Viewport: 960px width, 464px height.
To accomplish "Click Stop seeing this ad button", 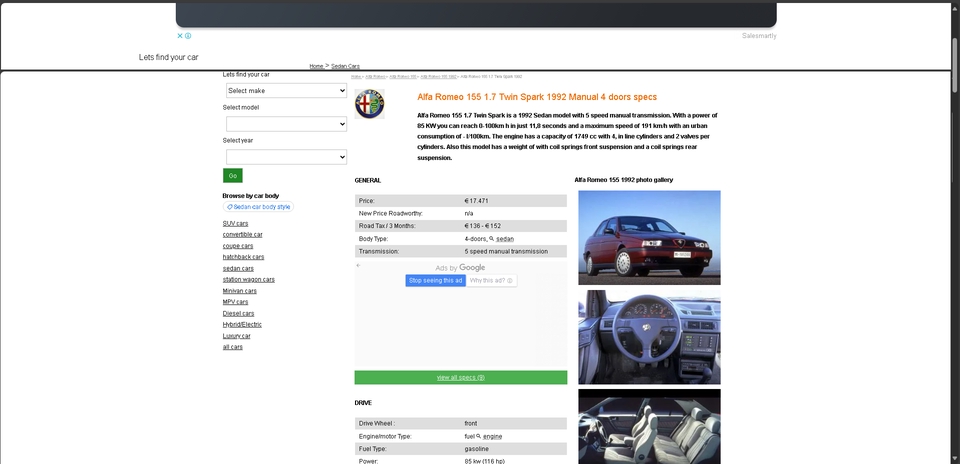I will pyautogui.click(x=435, y=280).
